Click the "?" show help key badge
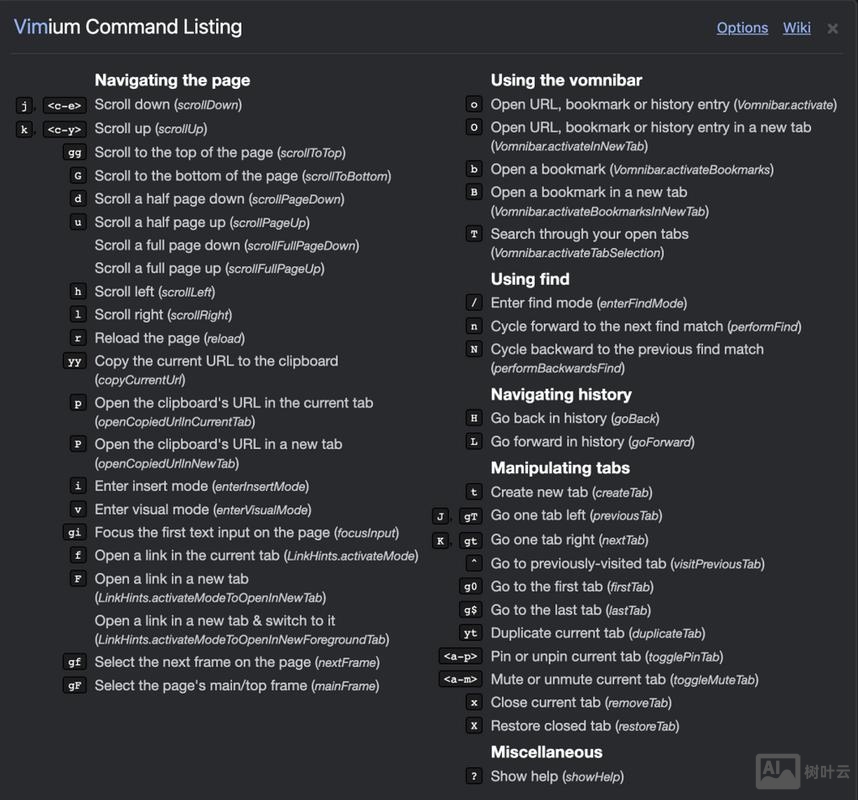The image size is (858, 800). click(x=474, y=776)
